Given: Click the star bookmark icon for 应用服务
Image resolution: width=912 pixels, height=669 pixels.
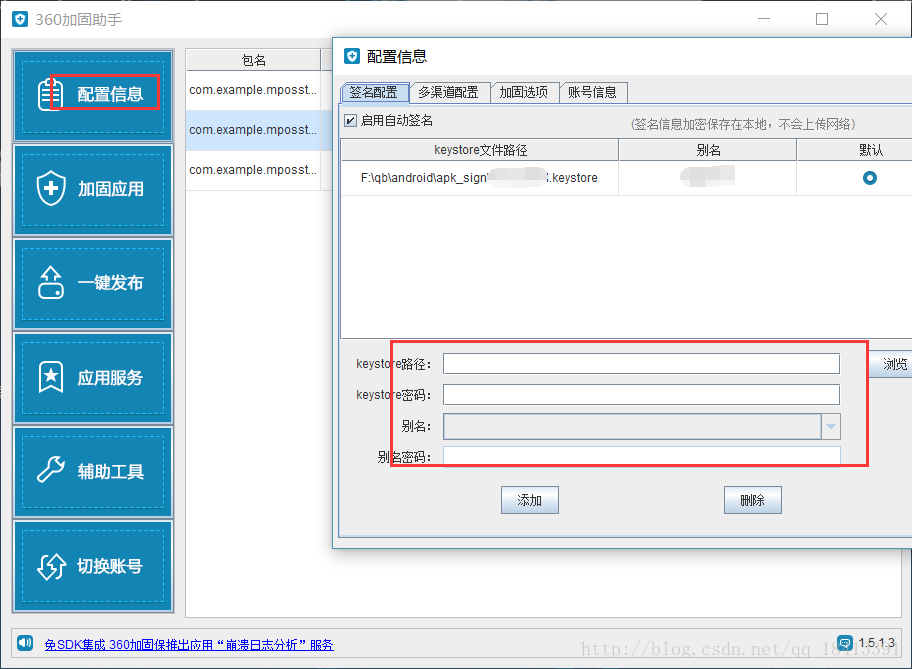Looking at the screenshot, I should [x=51, y=377].
